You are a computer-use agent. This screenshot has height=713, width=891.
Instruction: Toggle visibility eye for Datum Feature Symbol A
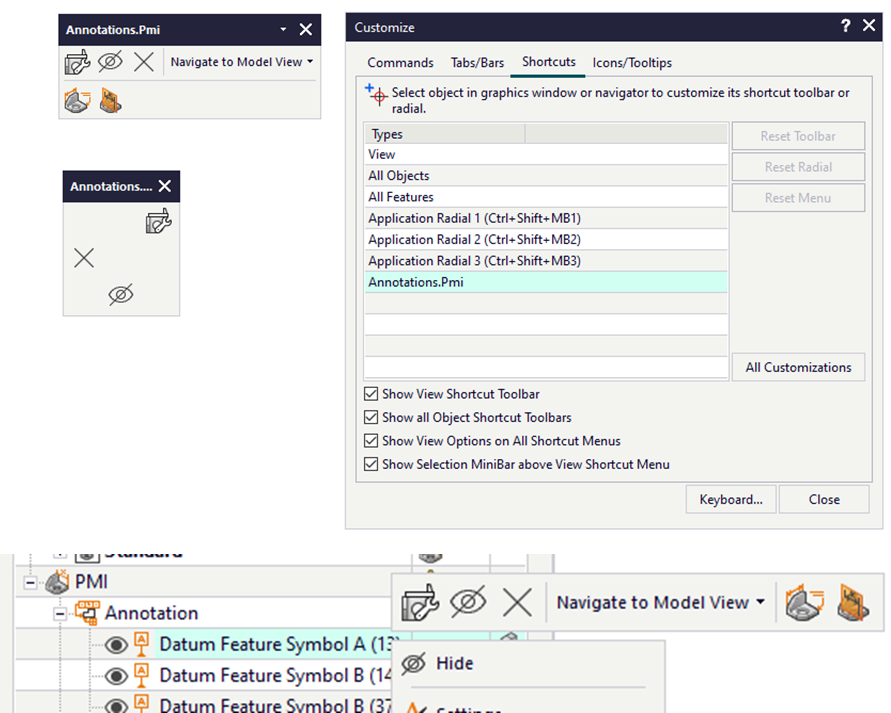[x=116, y=645]
